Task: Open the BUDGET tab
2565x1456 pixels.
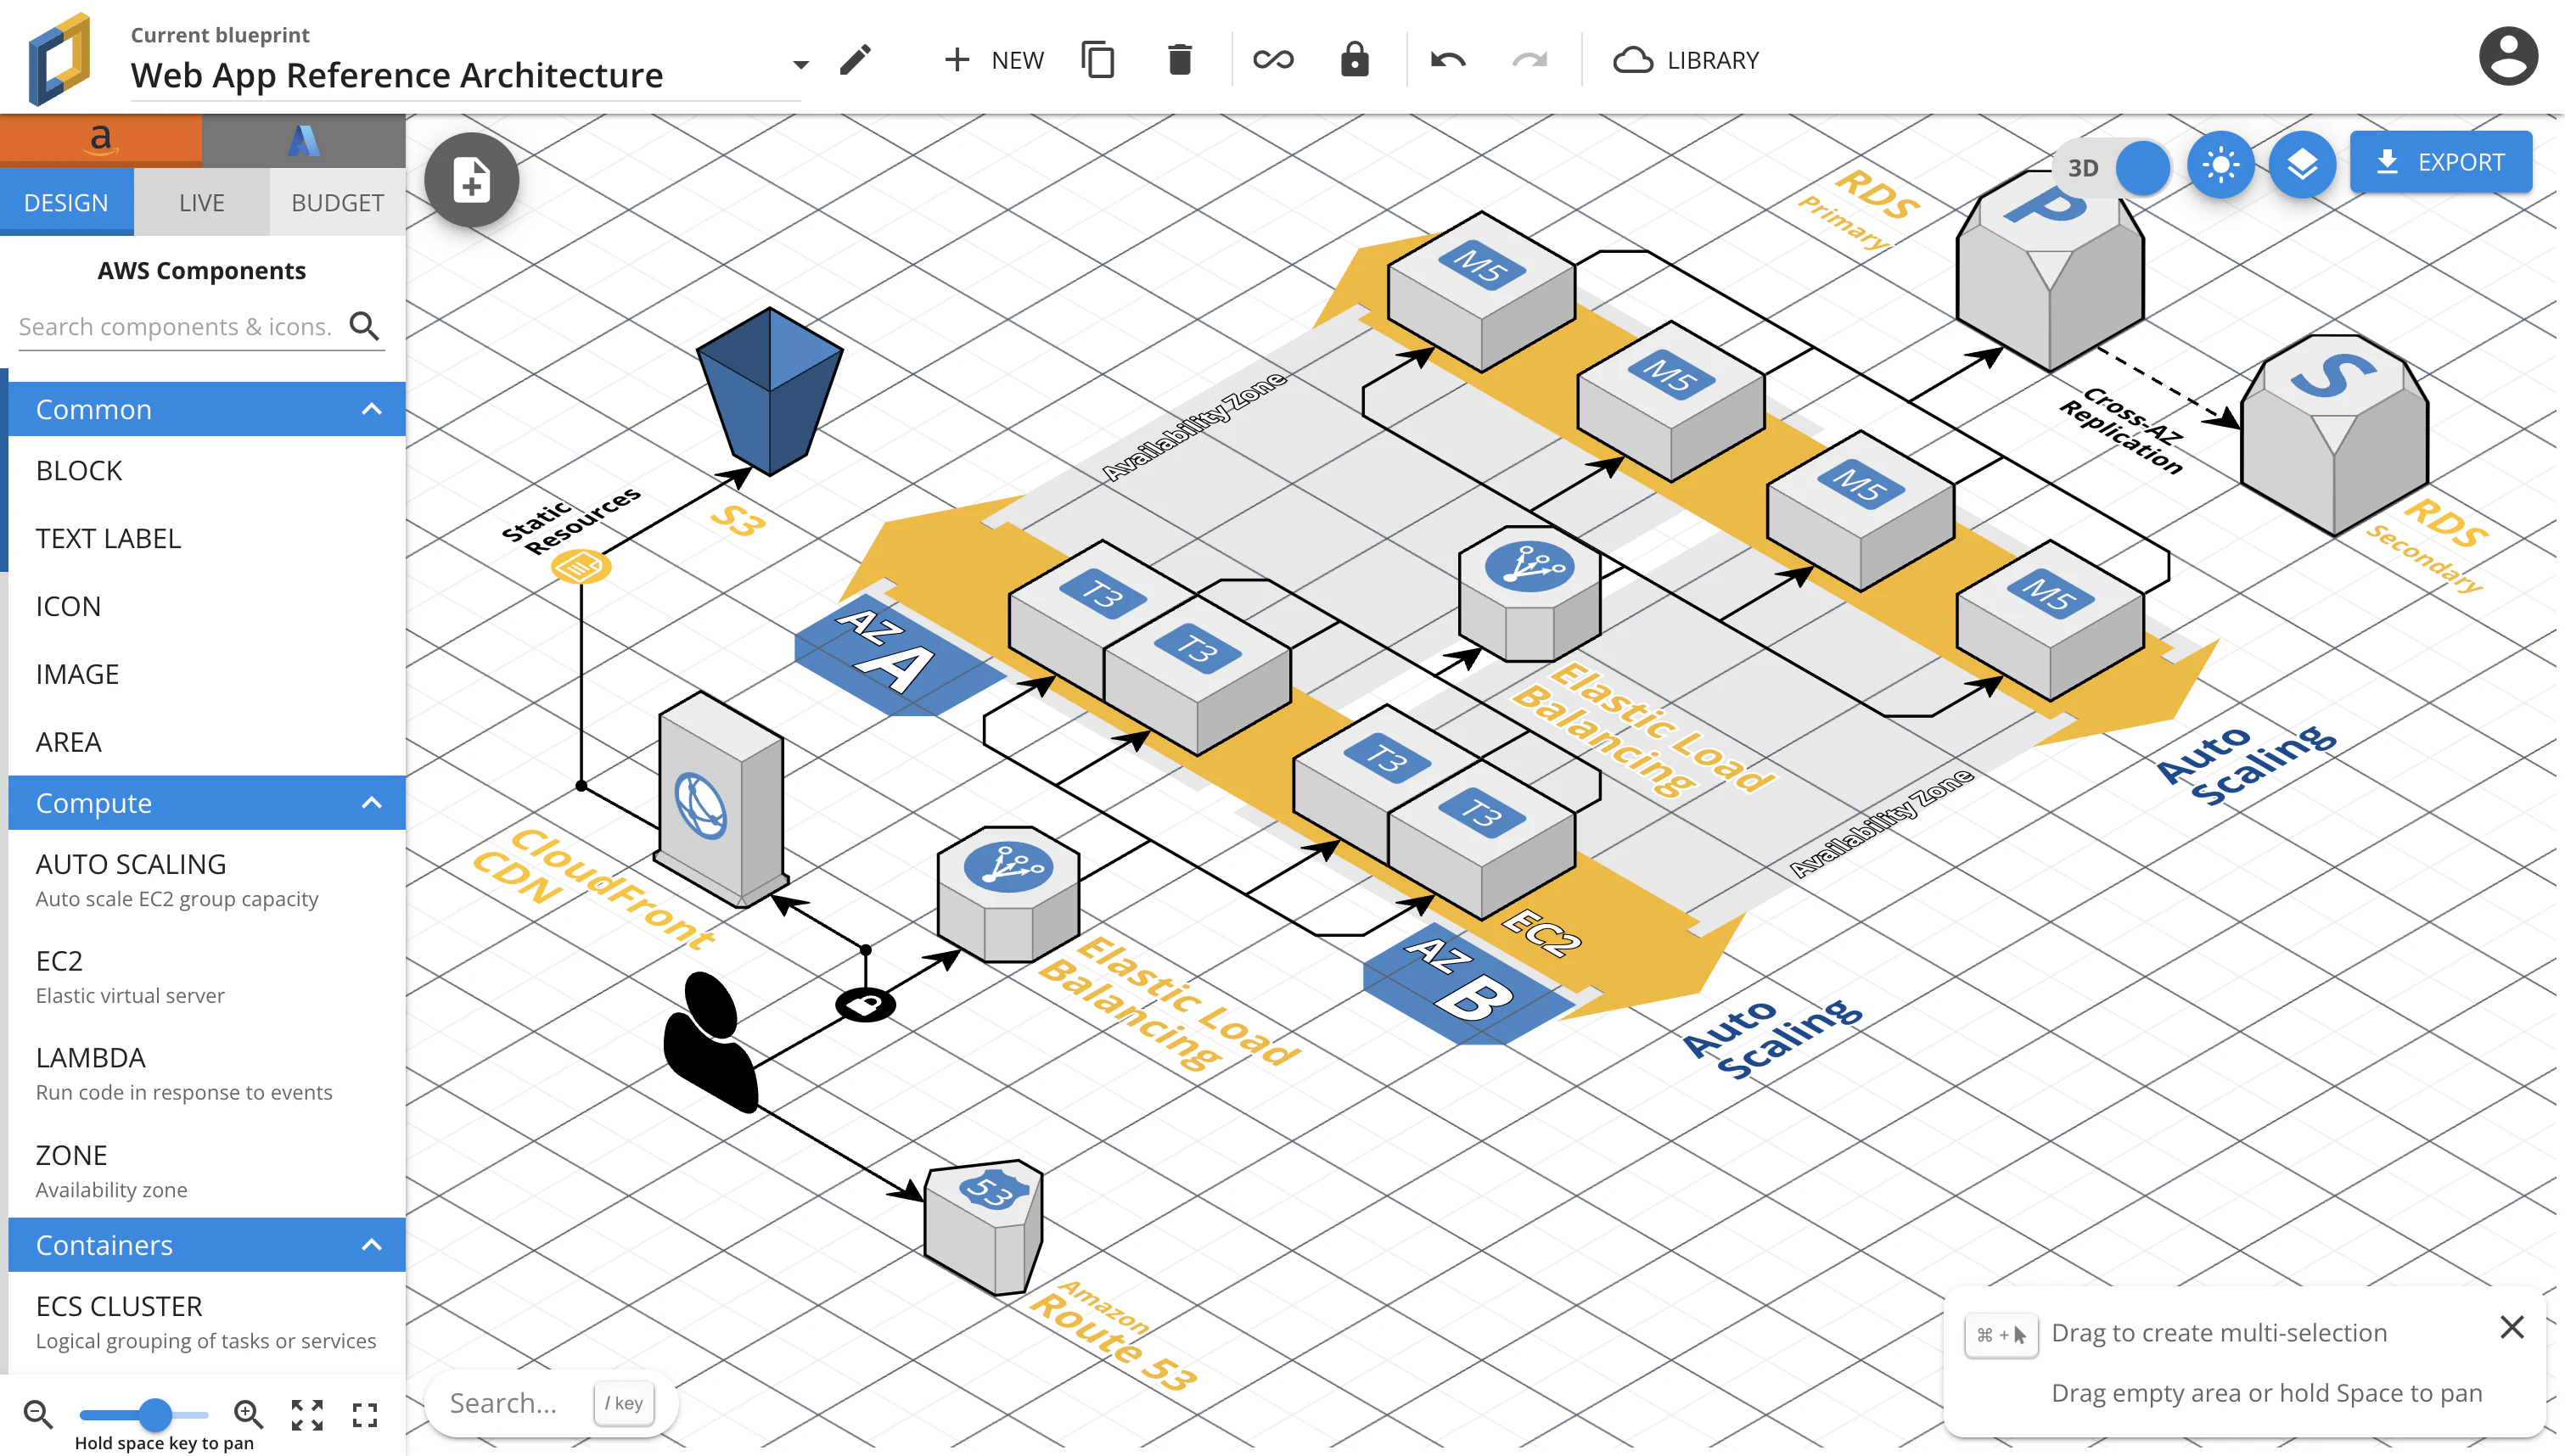Action: [x=337, y=202]
